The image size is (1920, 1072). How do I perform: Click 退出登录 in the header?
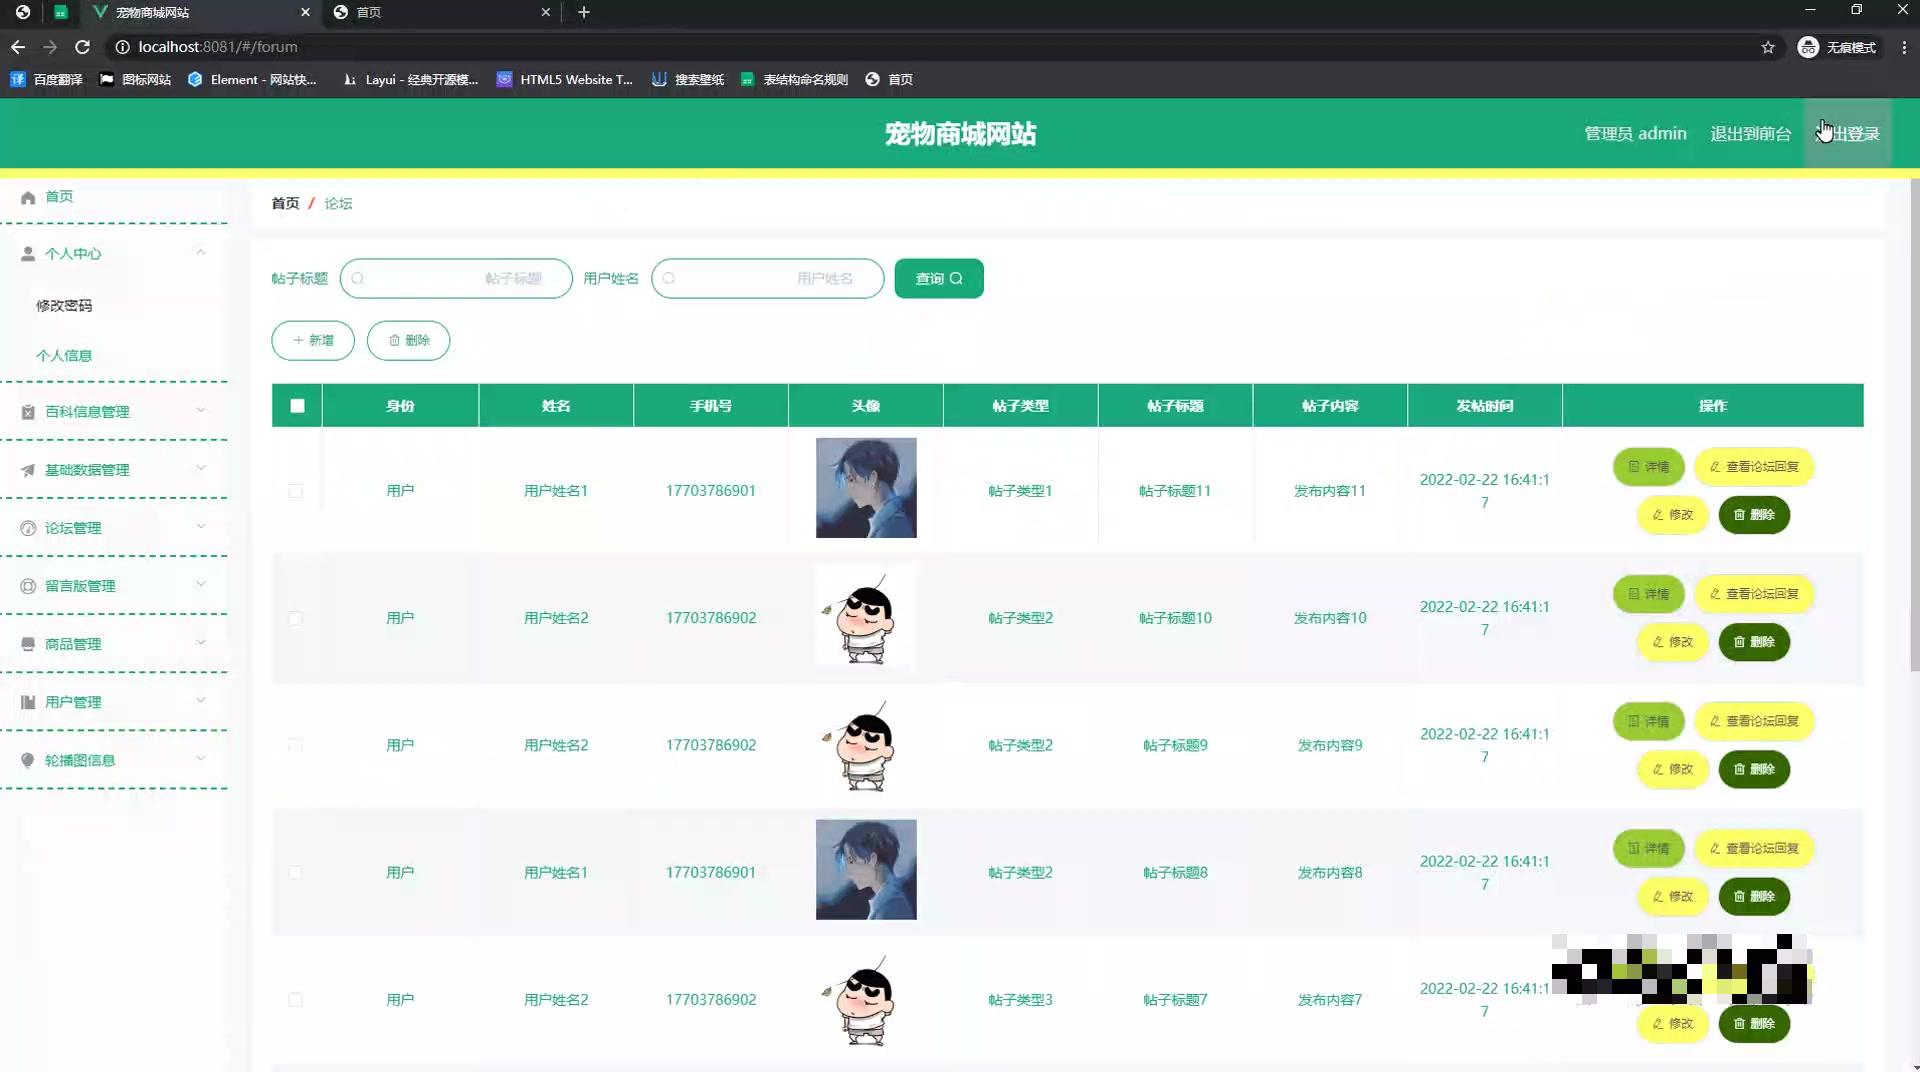coord(1848,133)
